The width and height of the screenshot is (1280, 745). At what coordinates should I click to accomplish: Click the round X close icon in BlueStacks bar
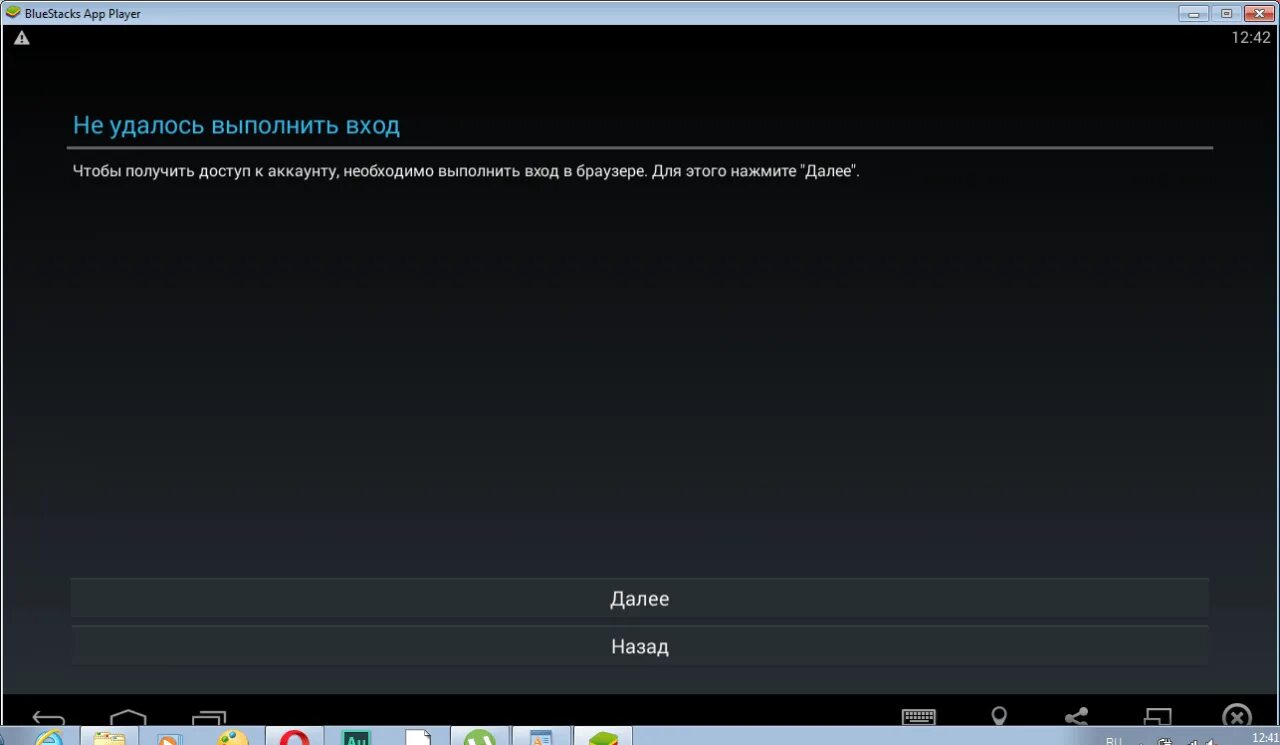click(1237, 716)
